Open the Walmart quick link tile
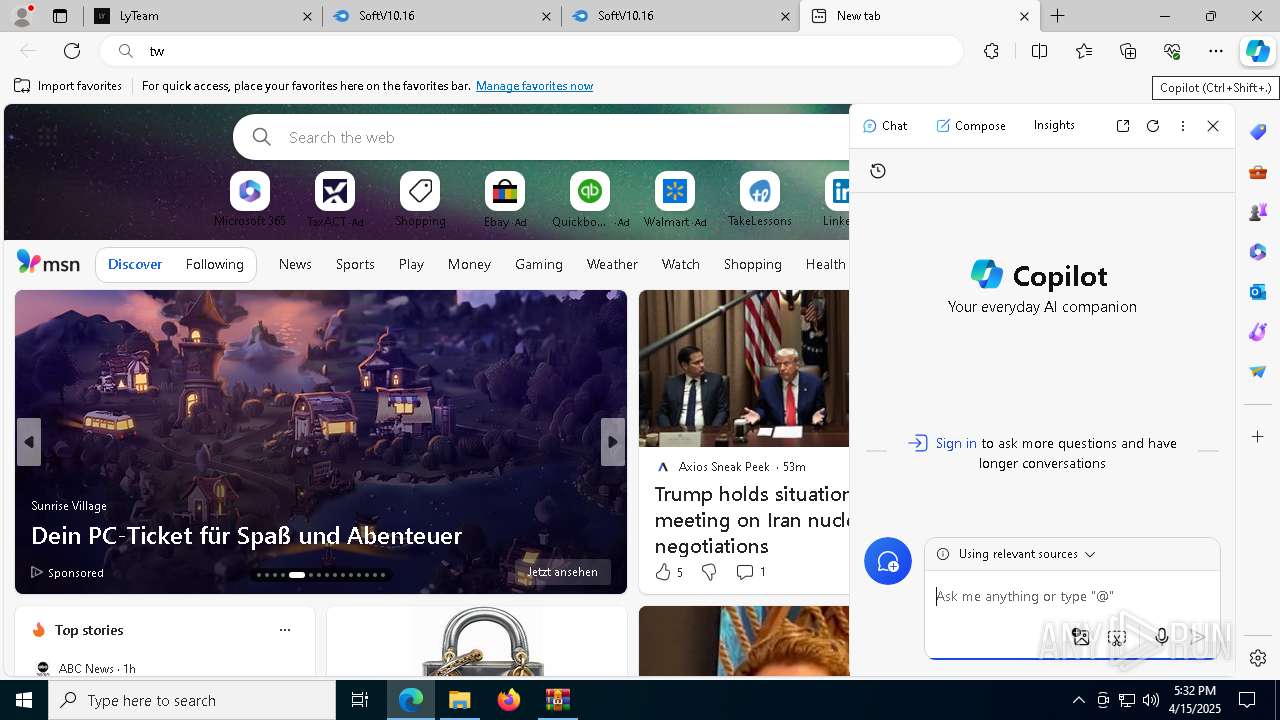 pos(675,199)
